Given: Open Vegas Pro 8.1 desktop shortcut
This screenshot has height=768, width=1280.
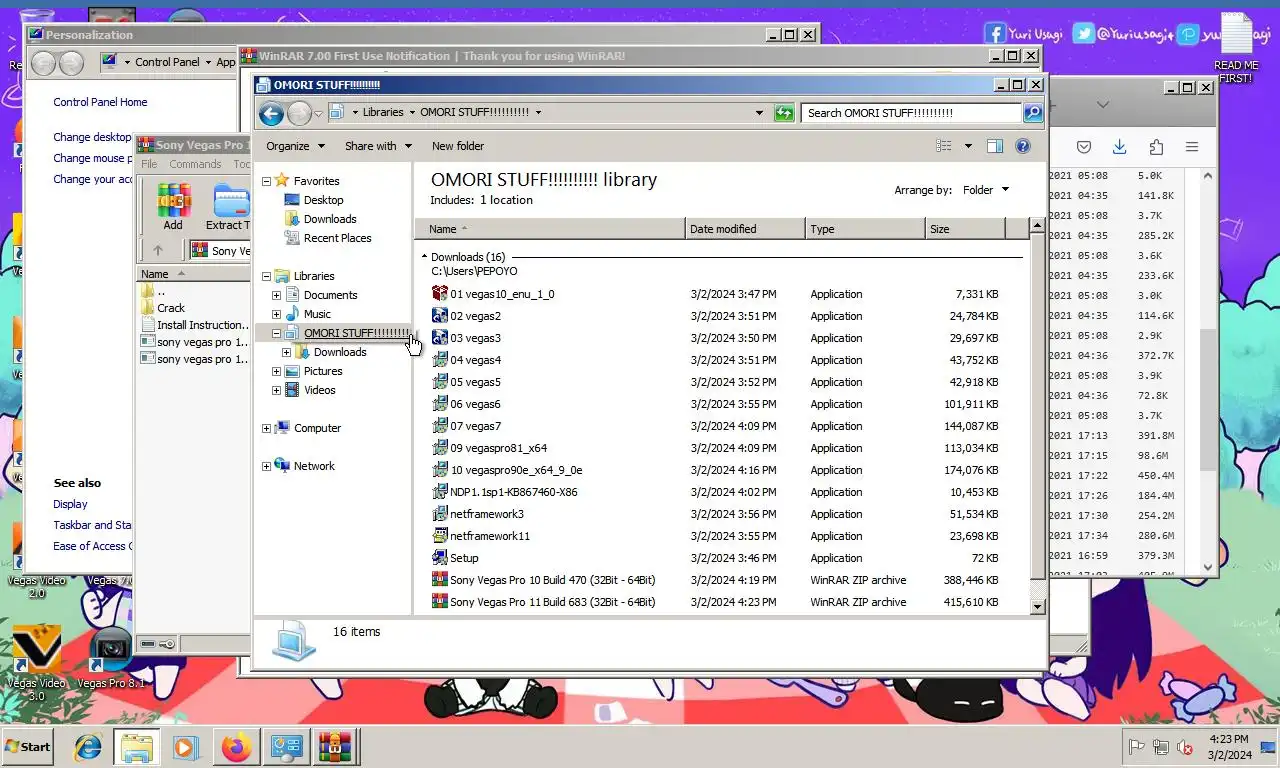Looking at the screenshot, I should coord(111,657).
